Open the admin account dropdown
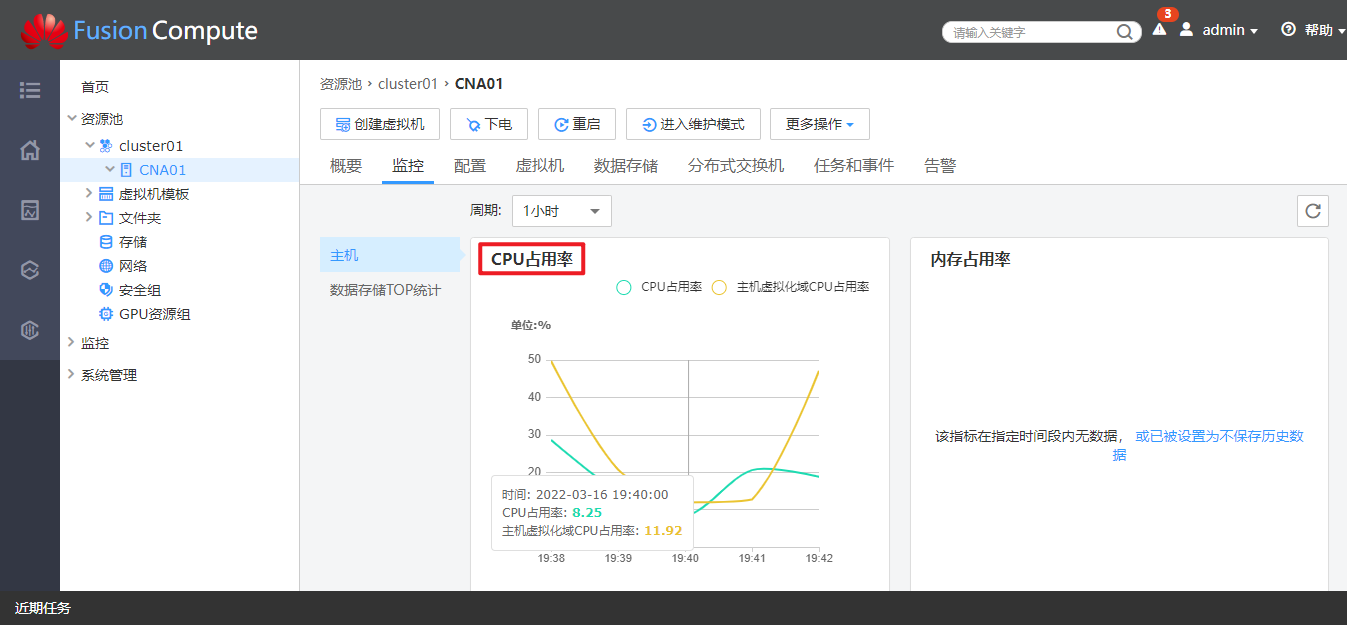This screenshot has width=1347, height=625. (x=1230, y=31)
